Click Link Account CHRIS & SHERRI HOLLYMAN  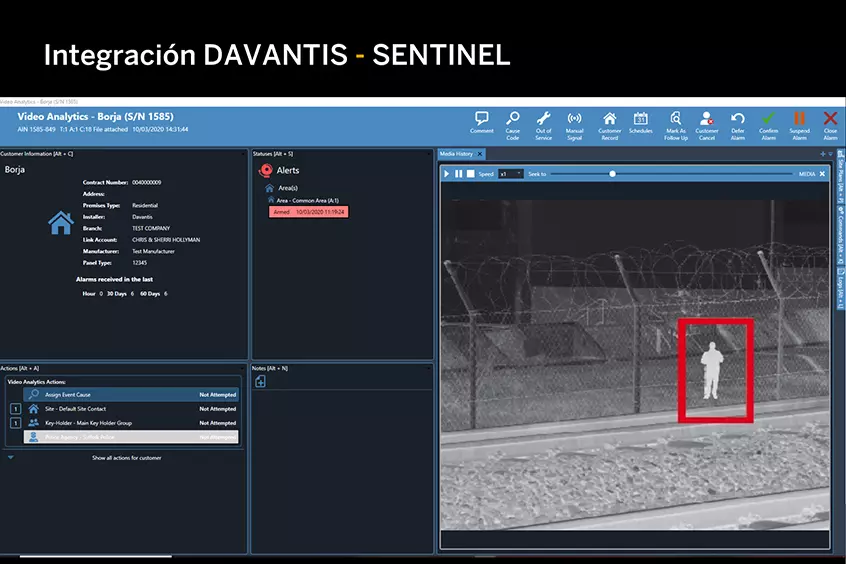[x=166, y=240]
